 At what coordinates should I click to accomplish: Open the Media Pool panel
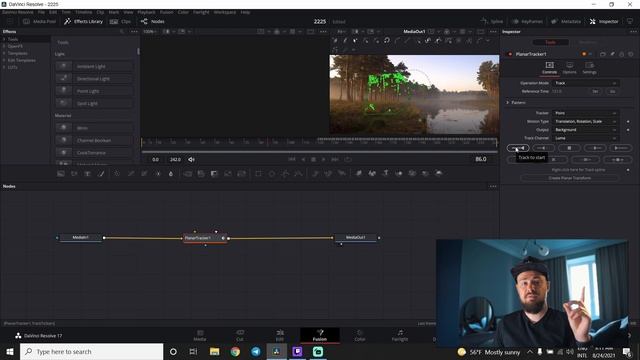coord(39,21)
